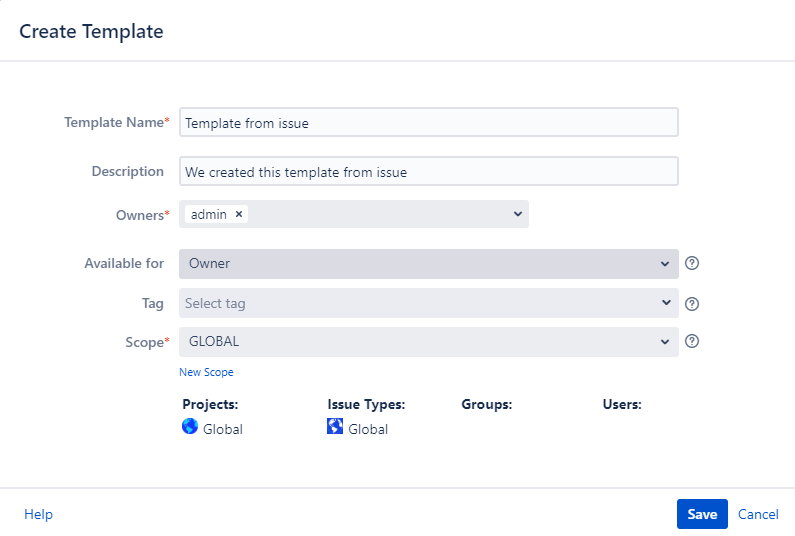This screenshot has width=795, height=536.
Task: Expand the Scope GLOBAL dropdown
Action: (x=665, y=342)
